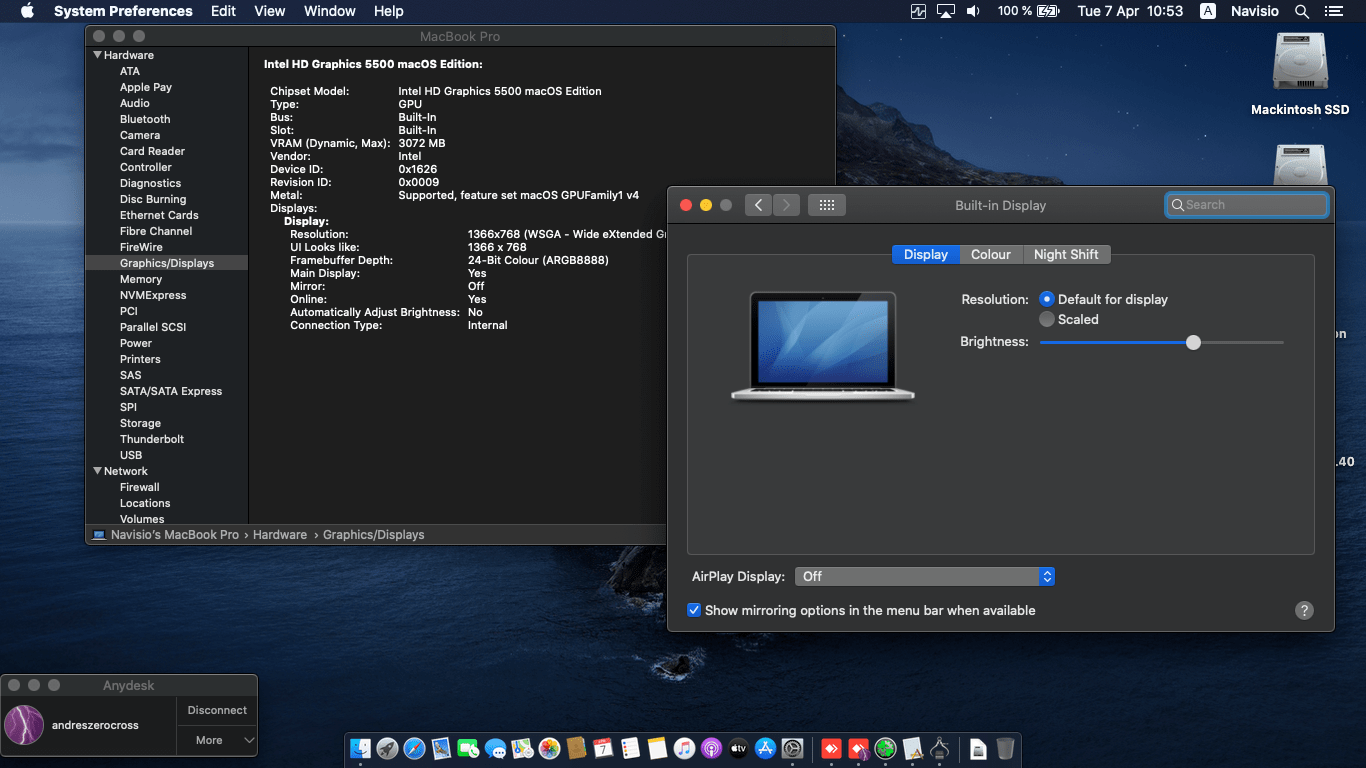The height and width of the screenshot is (768, 1366).
Task: Toggle Show mirroring options checkbox
Action: [694, 610]
